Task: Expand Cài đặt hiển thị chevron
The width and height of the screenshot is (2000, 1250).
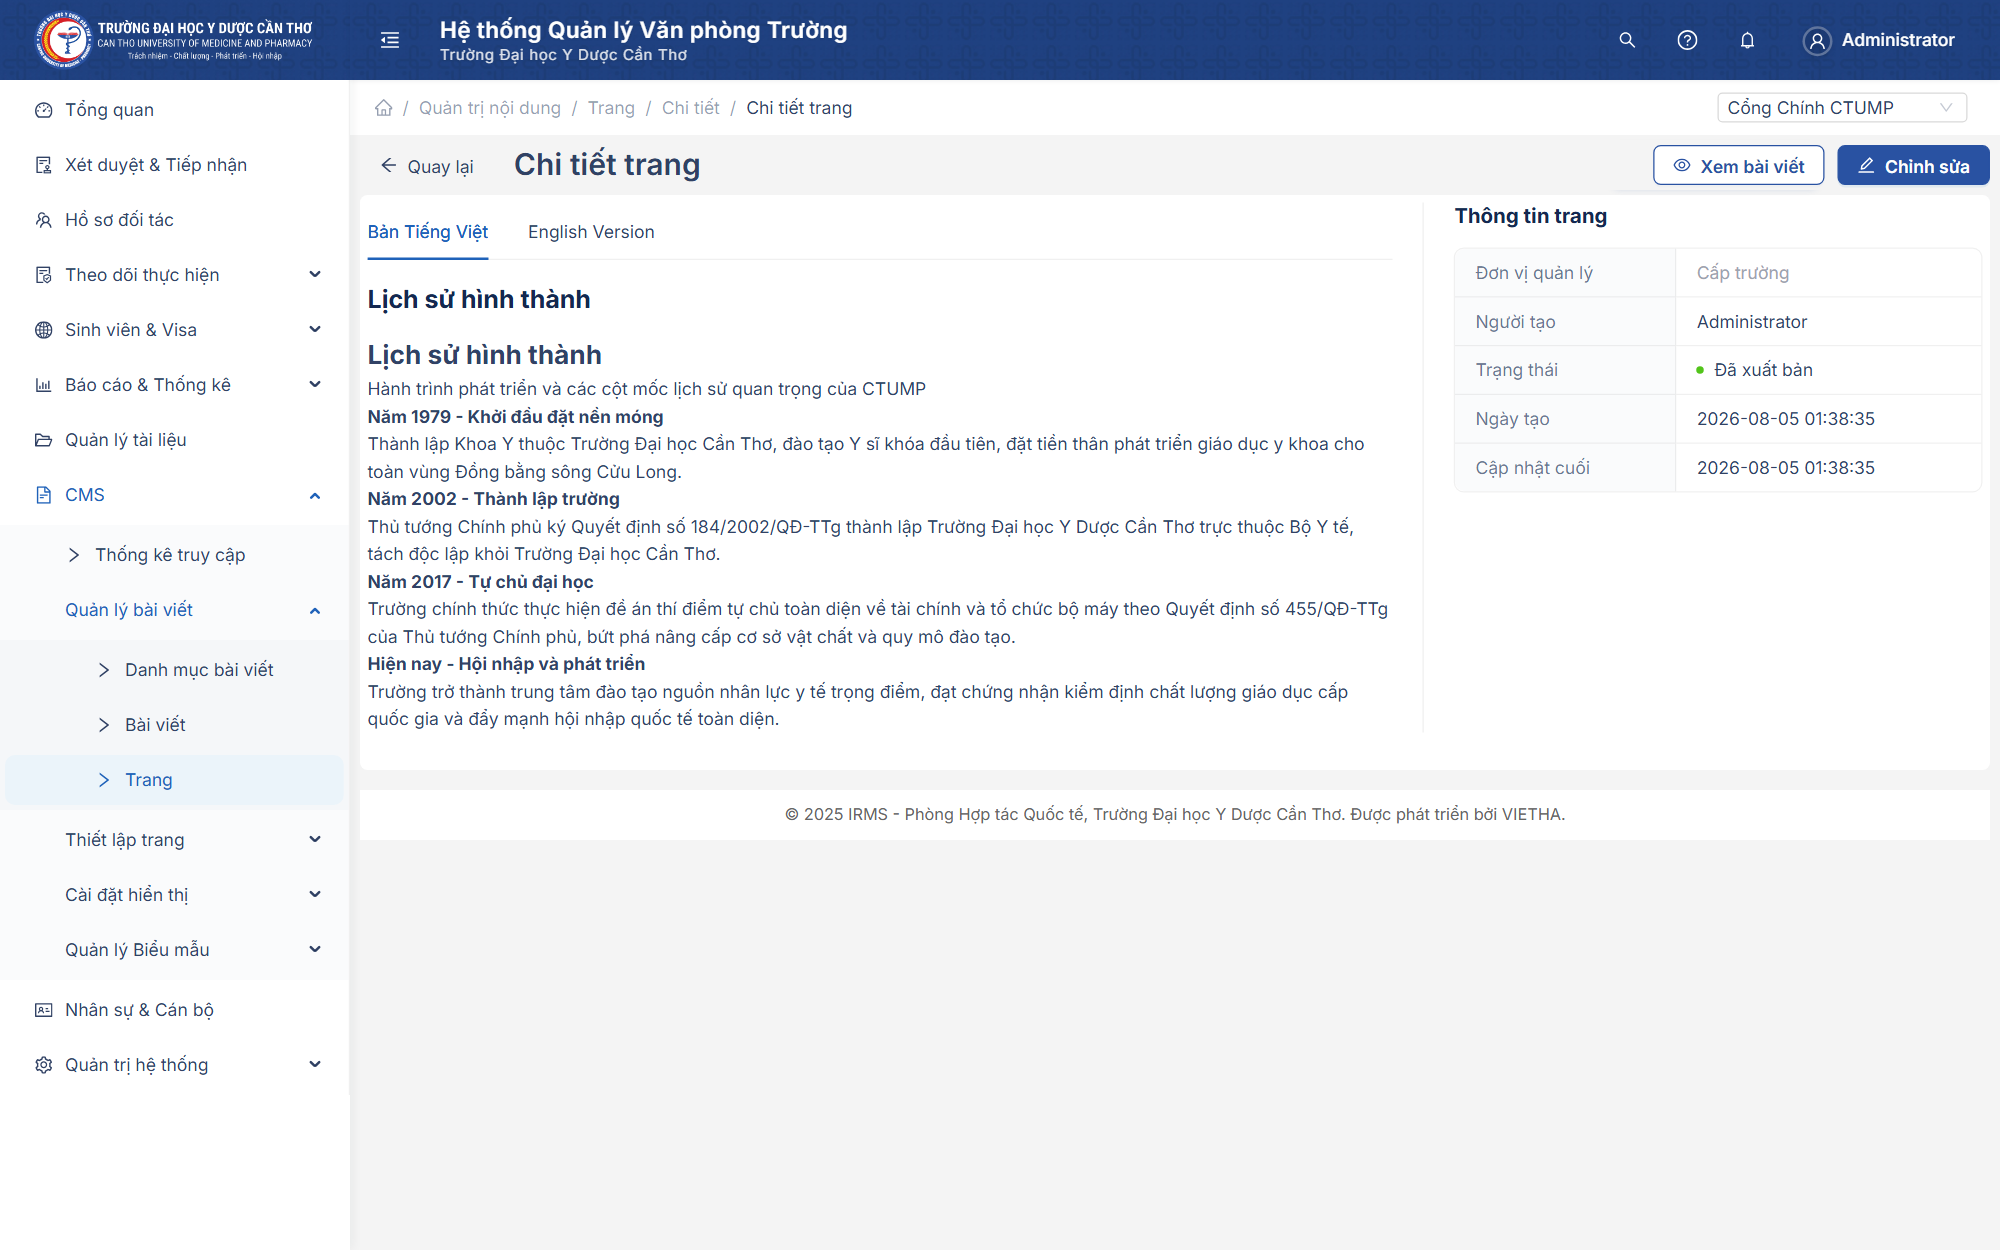Action: coord(315,895)
